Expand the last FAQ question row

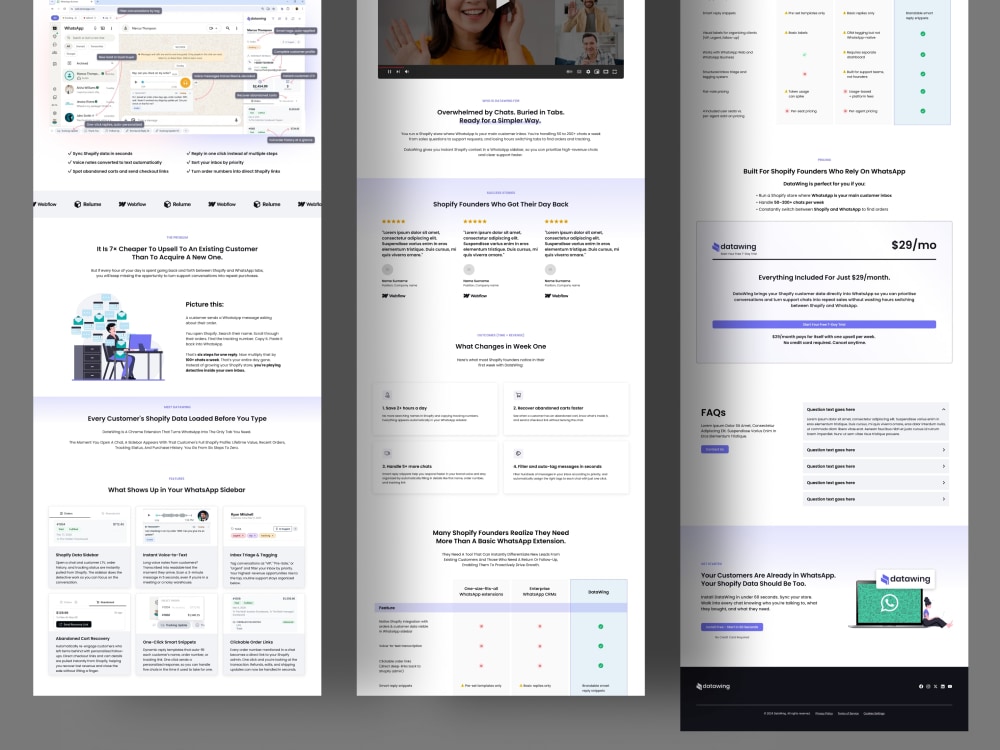coord(876,499)
